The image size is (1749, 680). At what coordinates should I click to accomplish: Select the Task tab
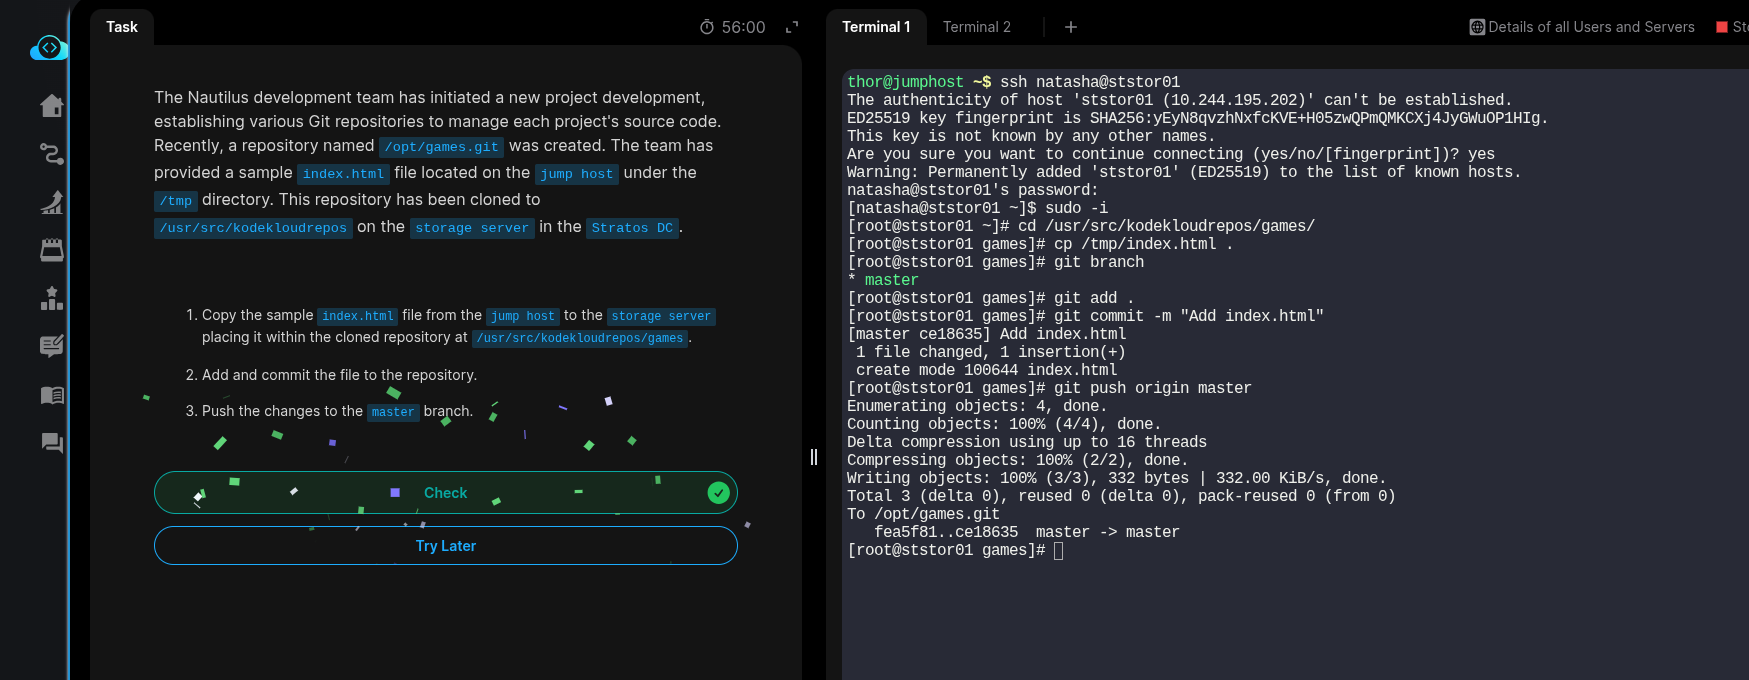pyautogui.click(x=122, y=27)
